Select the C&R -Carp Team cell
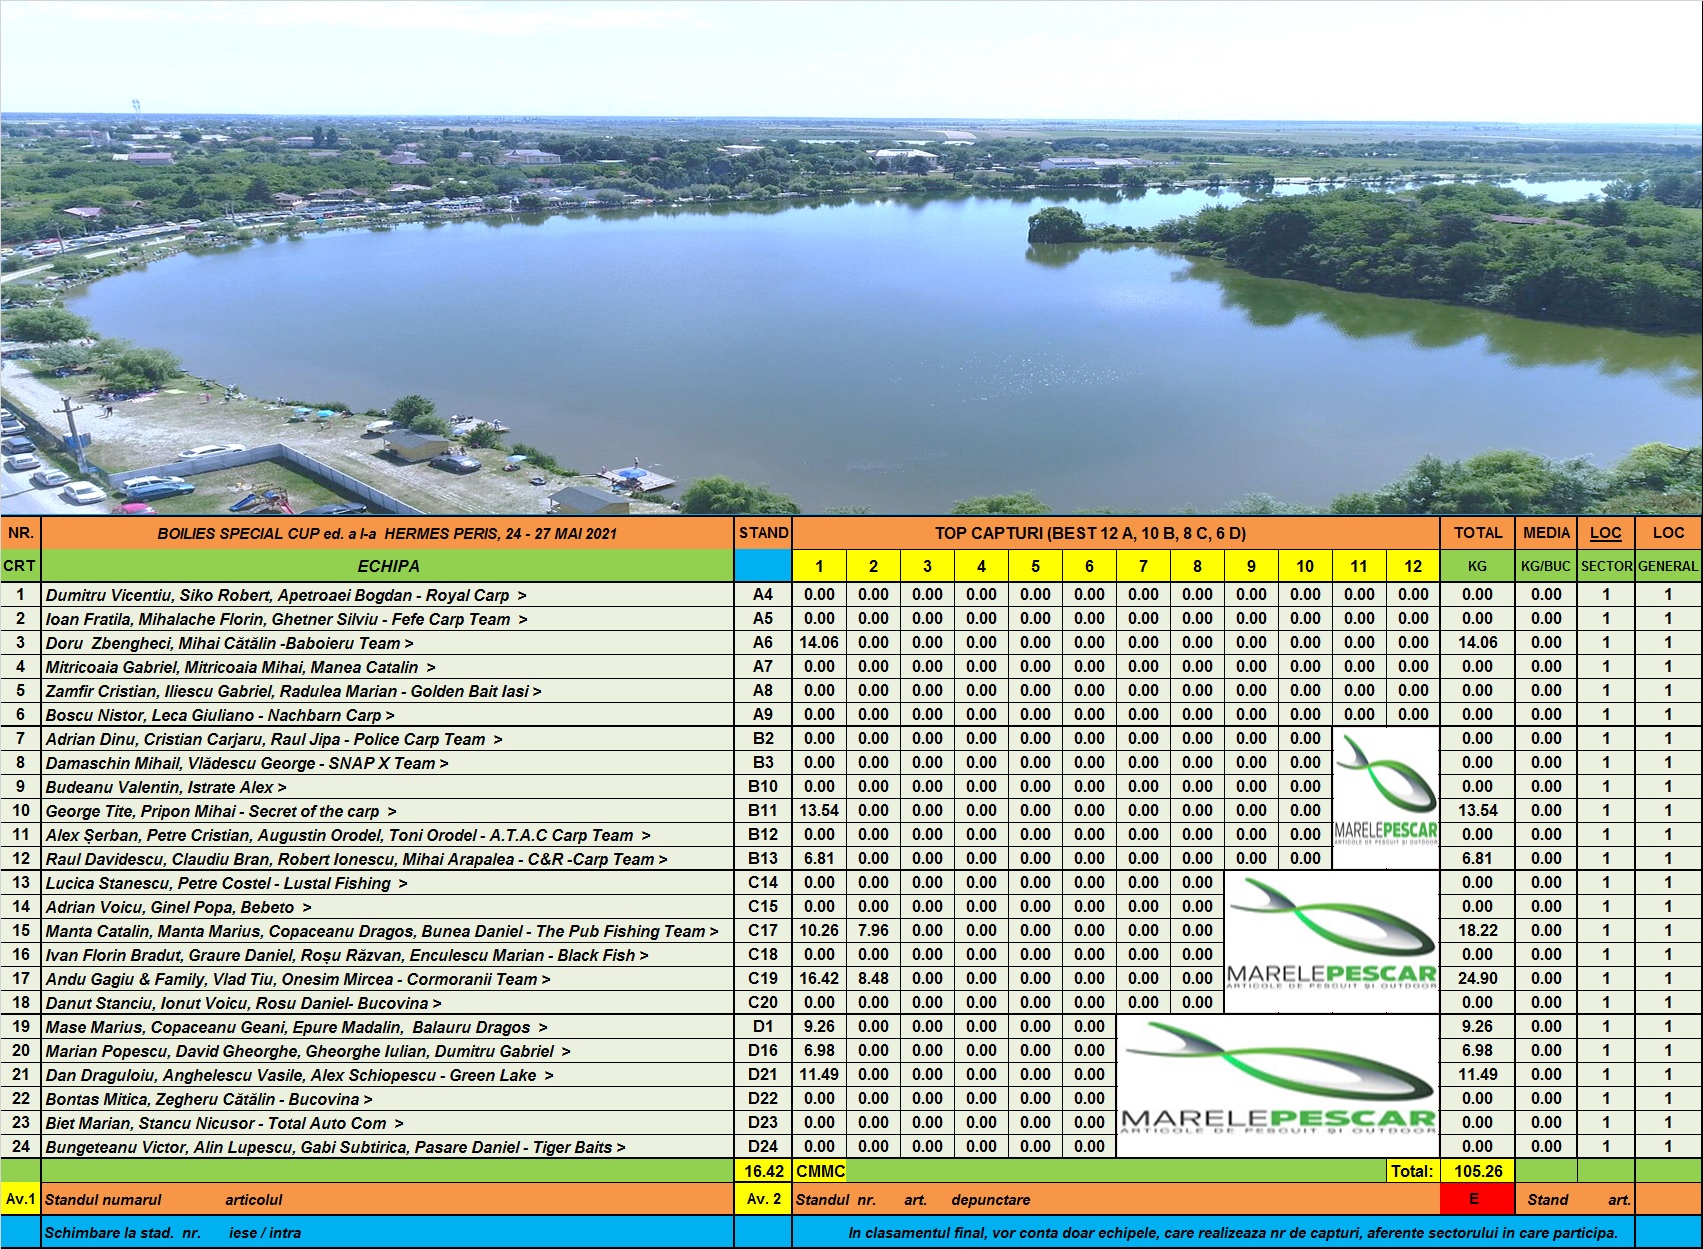This screenshot has width=1703, height=1249. [388, 859]
